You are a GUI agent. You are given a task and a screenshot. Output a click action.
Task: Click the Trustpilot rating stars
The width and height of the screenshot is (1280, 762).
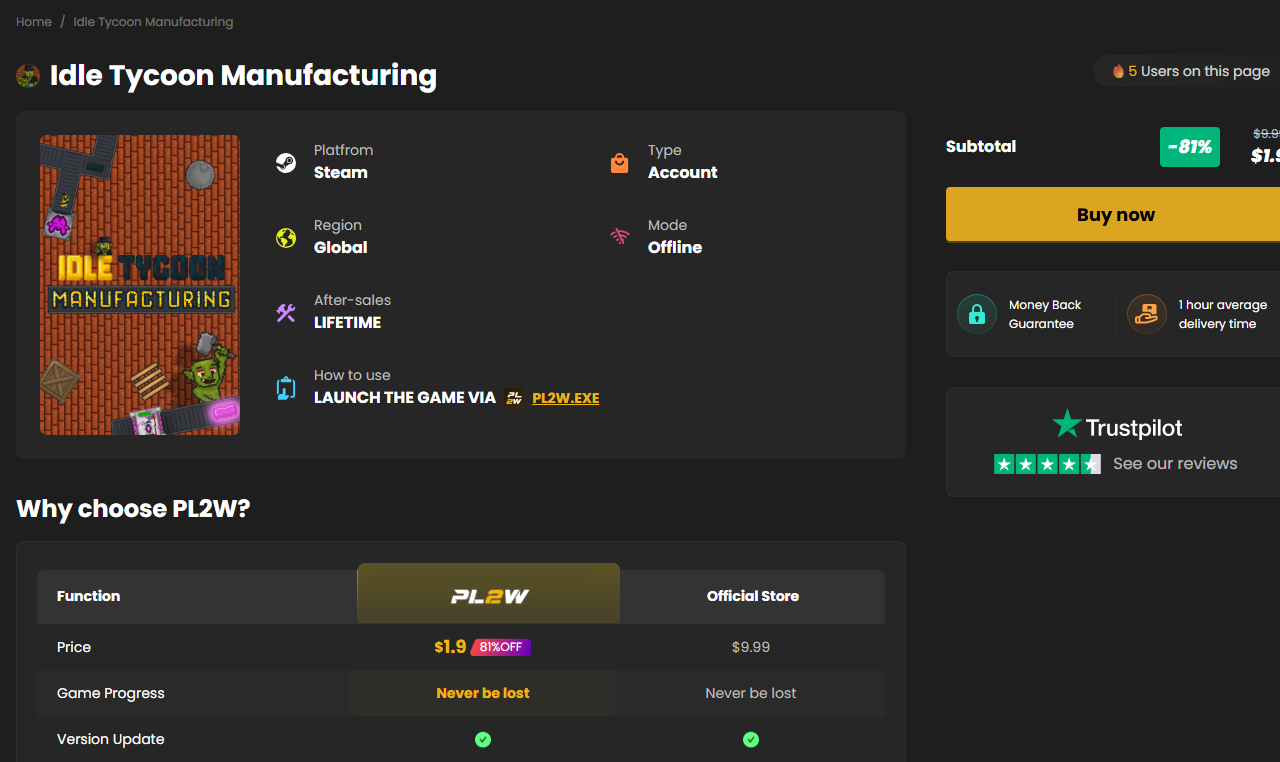point(1047,464)
